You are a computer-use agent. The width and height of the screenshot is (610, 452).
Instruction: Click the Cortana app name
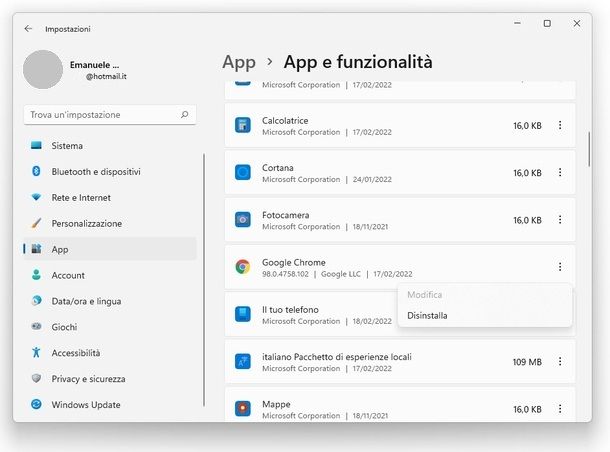278,168
